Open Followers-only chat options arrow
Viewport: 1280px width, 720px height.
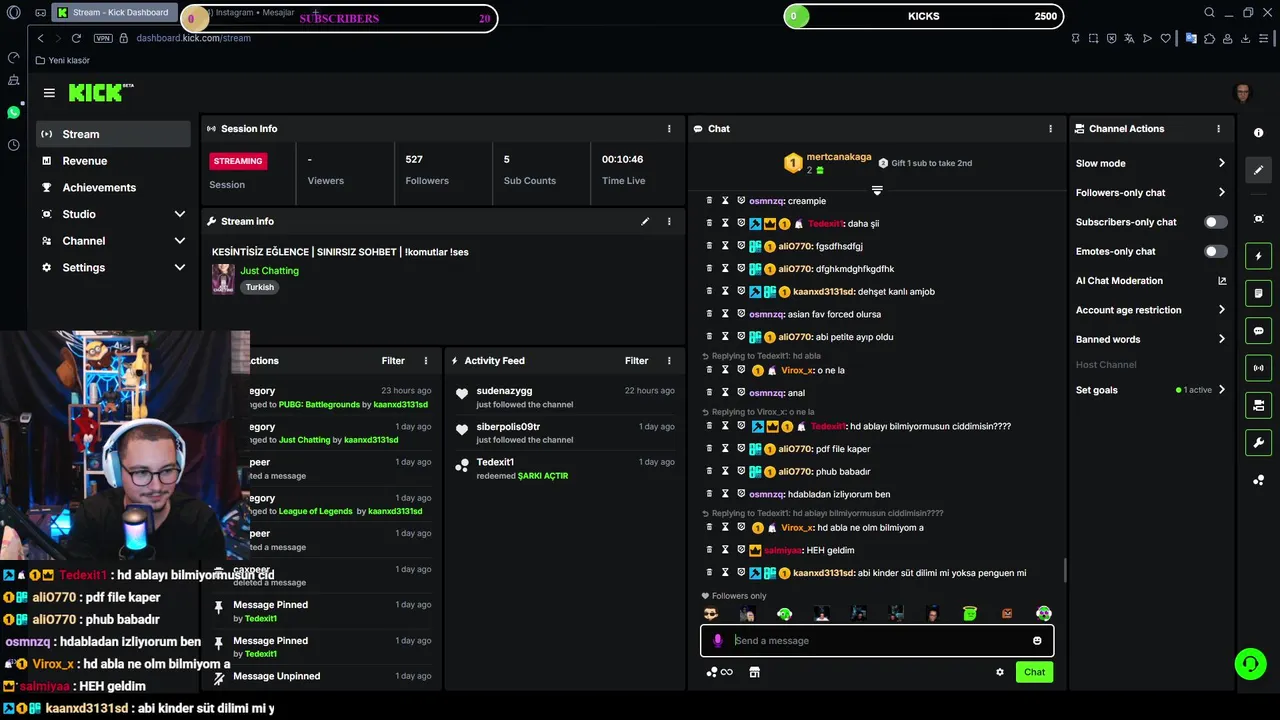pos(1222,193)
